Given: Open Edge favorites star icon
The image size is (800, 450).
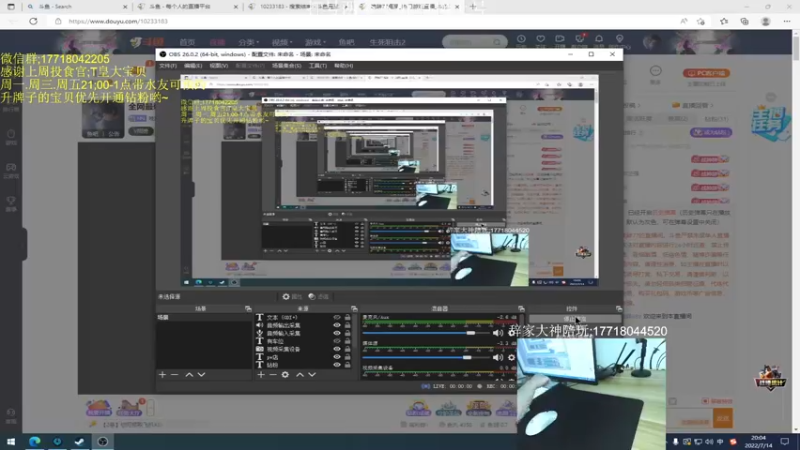Looking at the screenshot, I should (724, 21).
